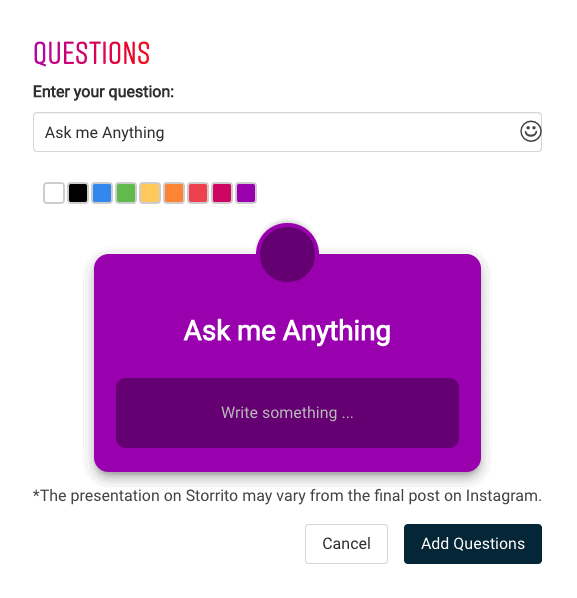
Task: Click the dark circular avatar on sticker
Action: (287, 254)
